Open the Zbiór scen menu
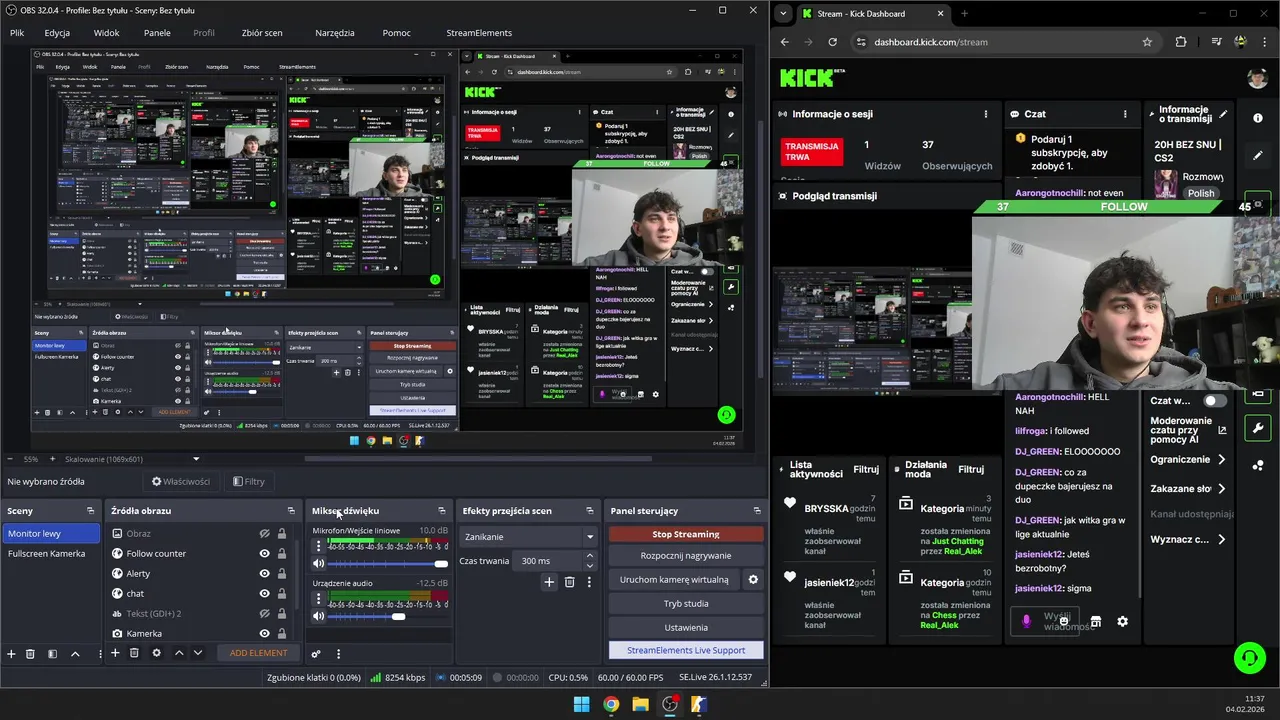Screen dimensions: 1280x720 click(262, 33)
